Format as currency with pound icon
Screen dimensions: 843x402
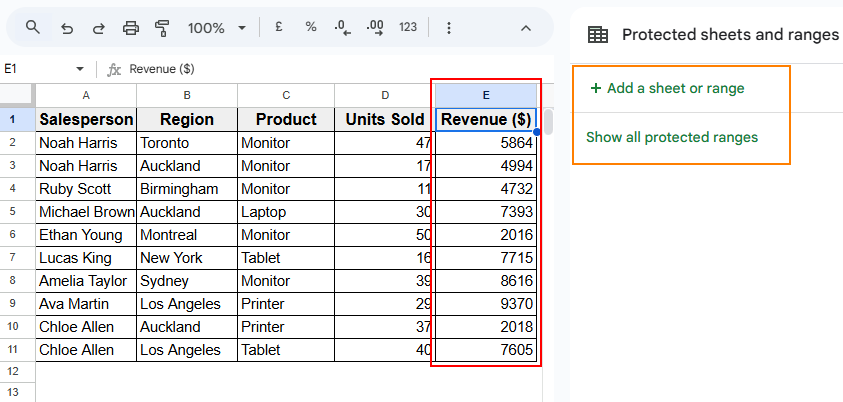click(x=279, y=28)
